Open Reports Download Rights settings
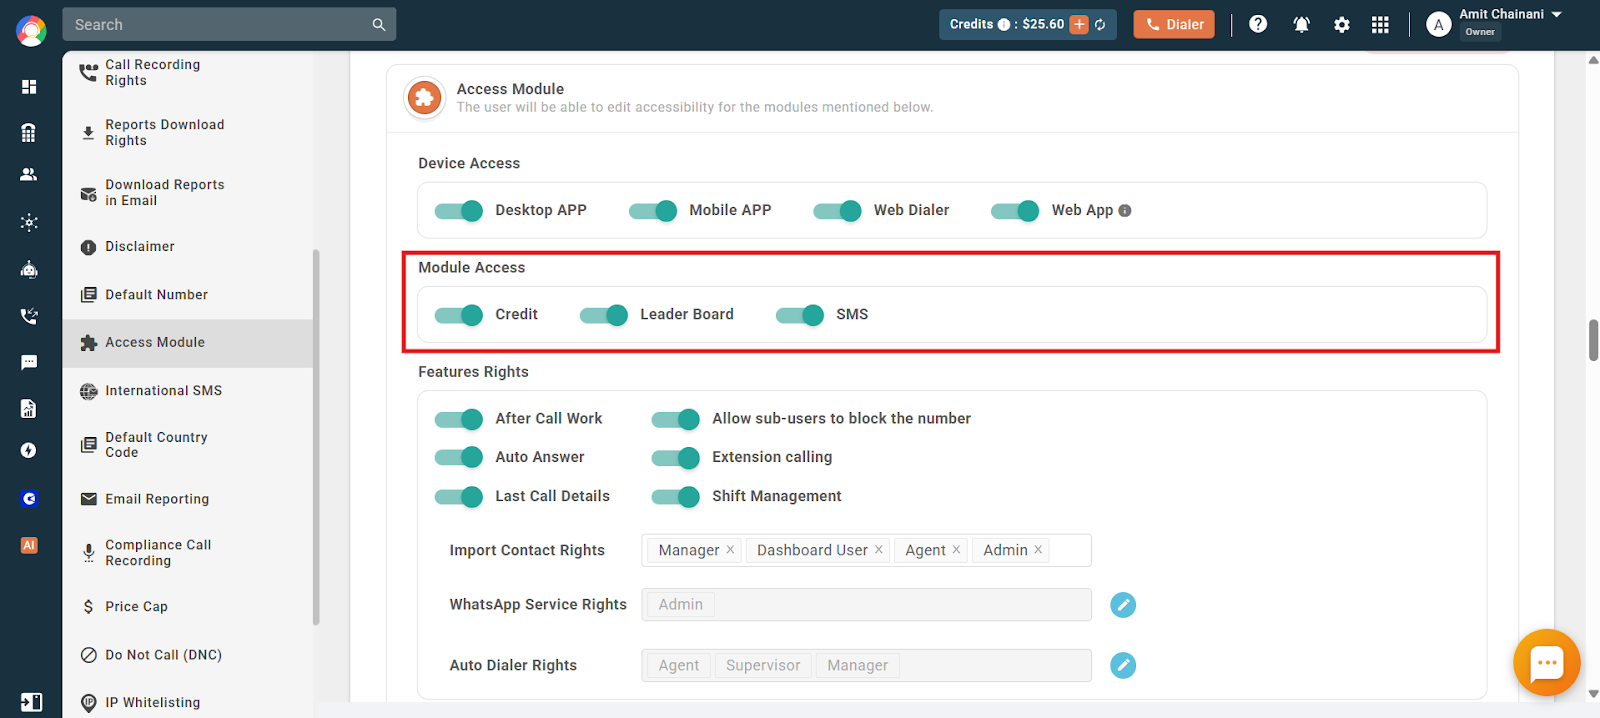The width and height of the screenshot is (1600, 718). coord(188,133)
